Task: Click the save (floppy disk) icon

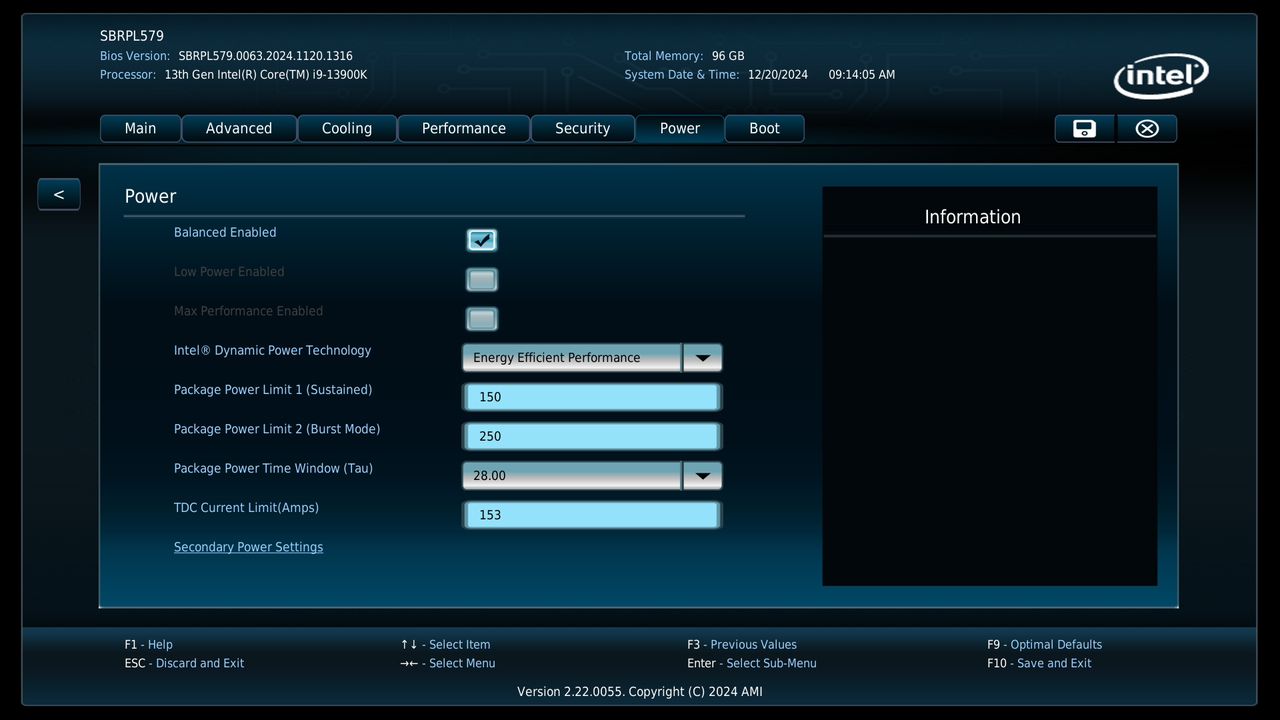Action: (1084, 128)
